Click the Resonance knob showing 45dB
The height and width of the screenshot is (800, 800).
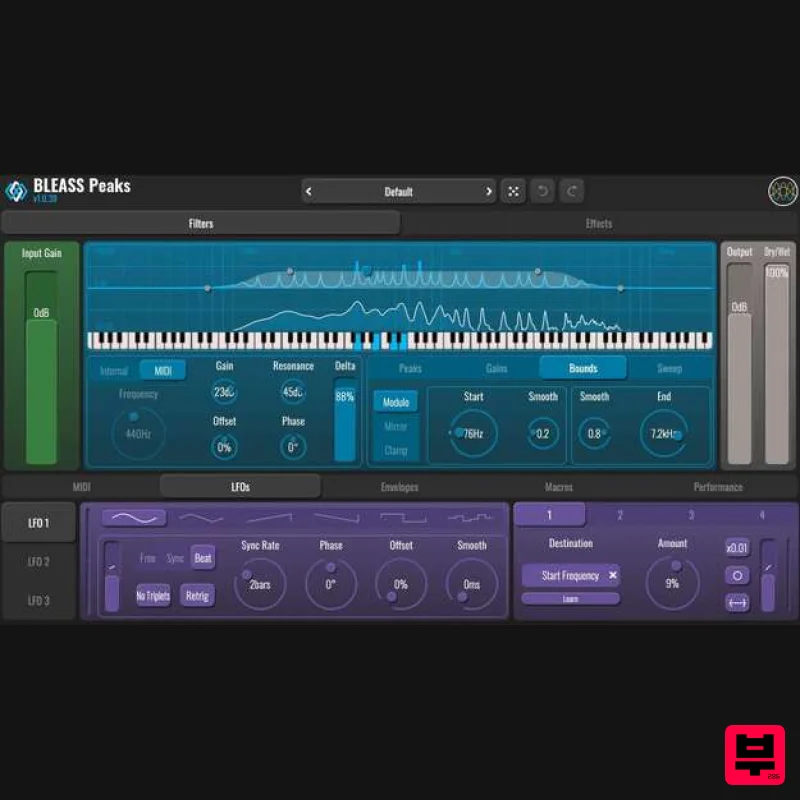pyautogui.click(x=293, y=392)
